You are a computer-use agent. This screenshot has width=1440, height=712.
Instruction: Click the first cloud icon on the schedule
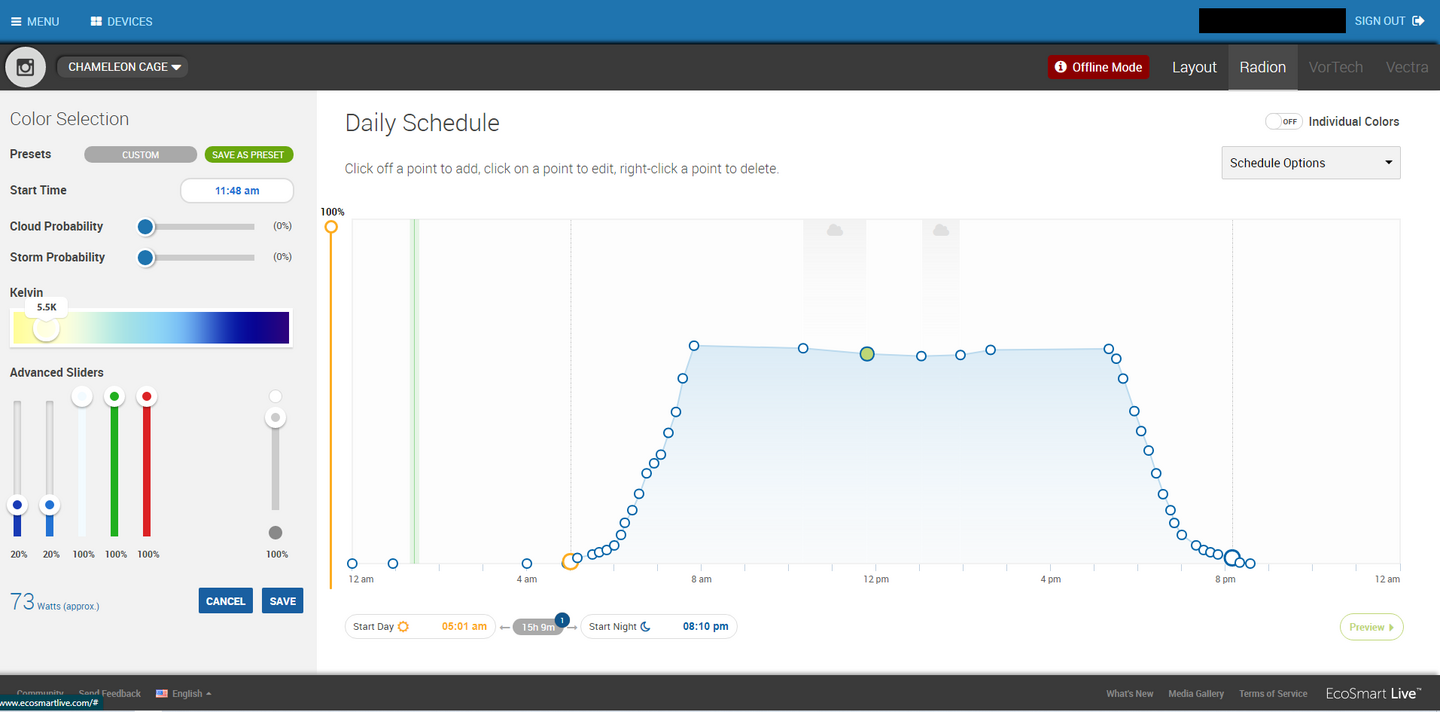pyautogui.click(x=834, y=231)
